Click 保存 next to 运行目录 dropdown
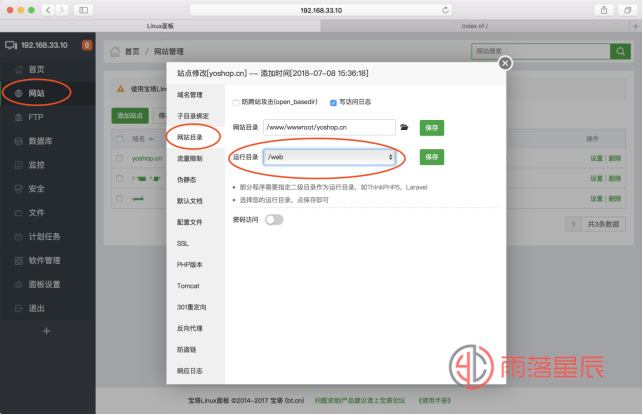This screenshot has height=415, width=643. click(431, 157)
